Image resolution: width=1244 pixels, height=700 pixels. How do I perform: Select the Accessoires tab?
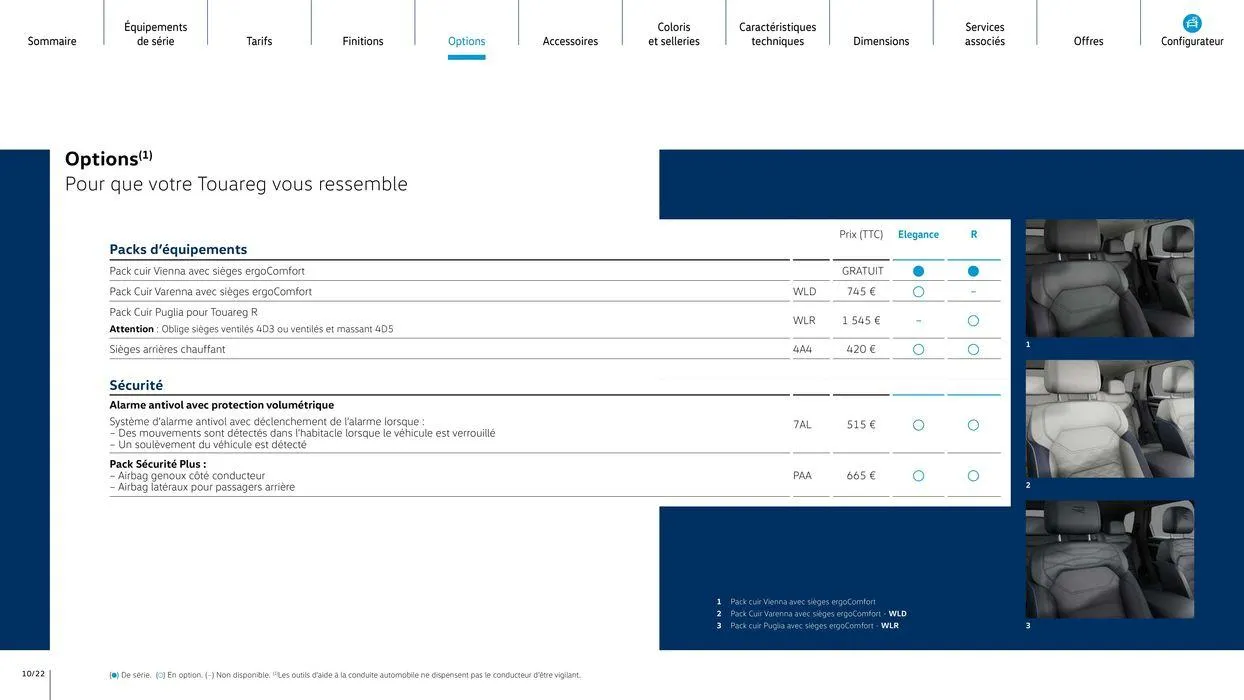click(x=570, y=41)
